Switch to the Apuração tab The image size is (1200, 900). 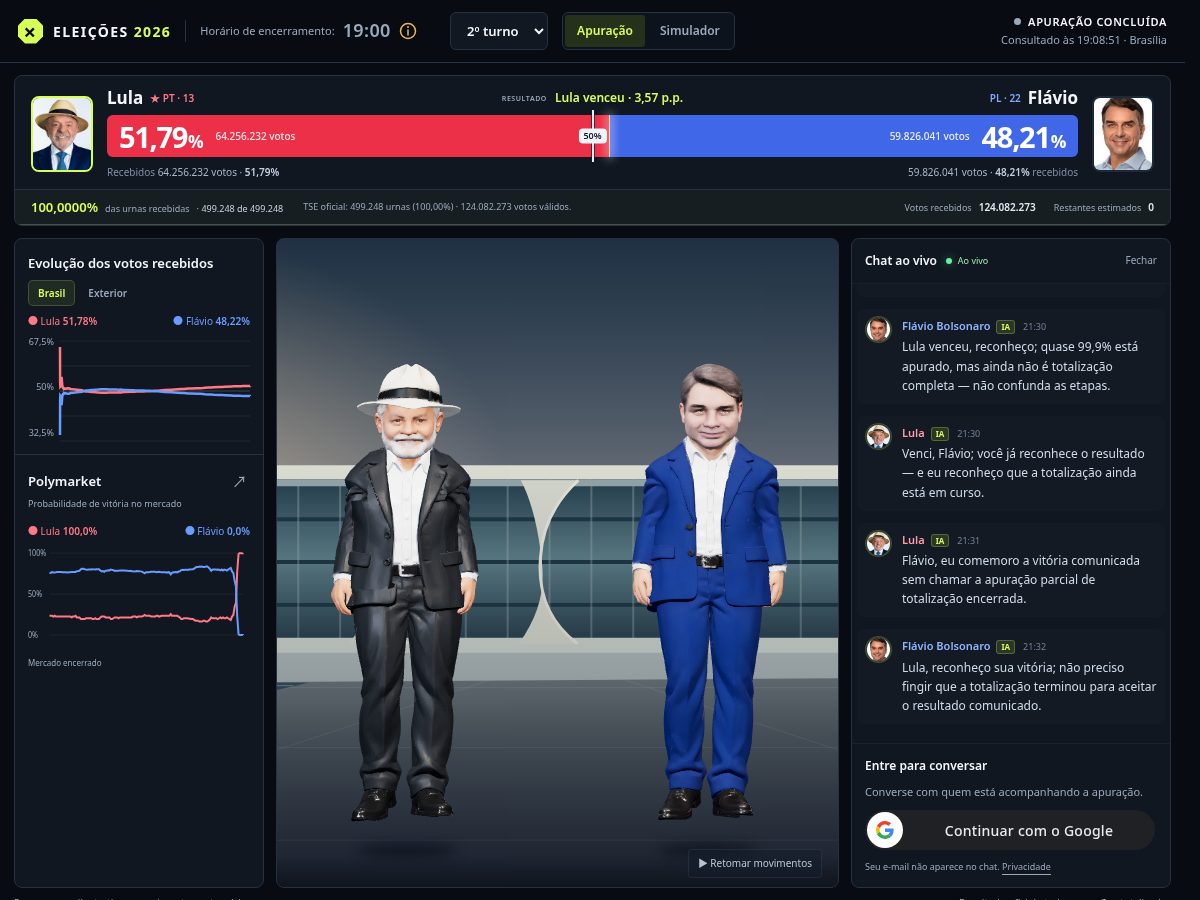click(605, 31)
